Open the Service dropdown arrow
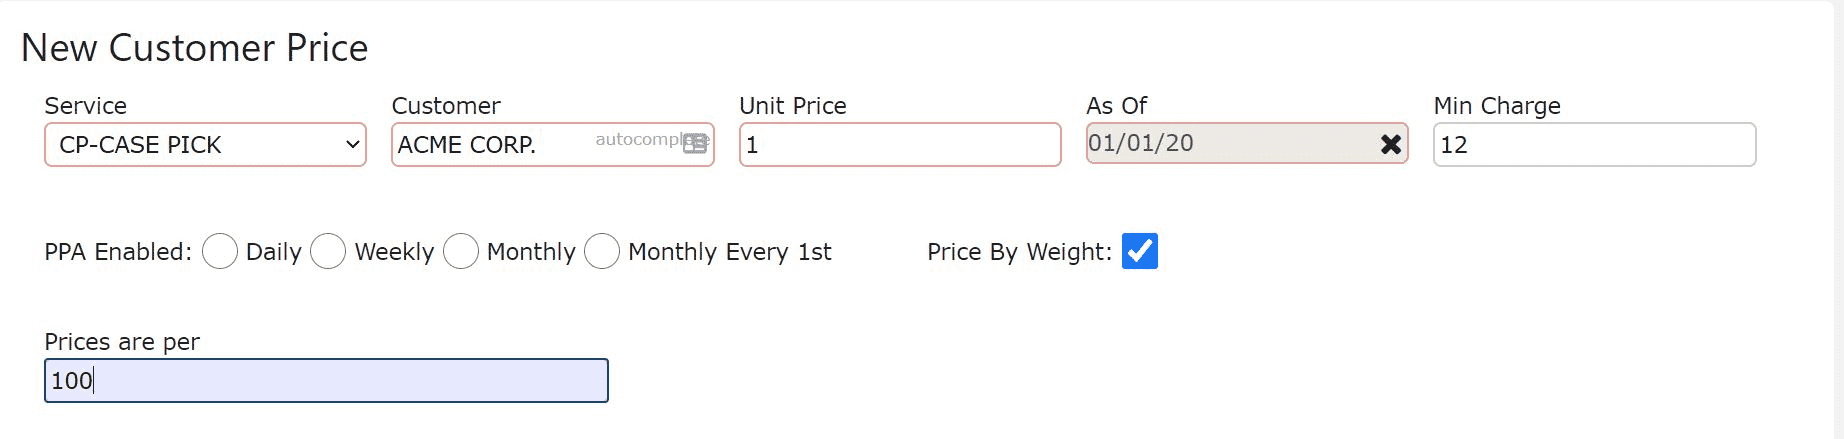This screenshot has height=439, width=1844. coord(352,144)
